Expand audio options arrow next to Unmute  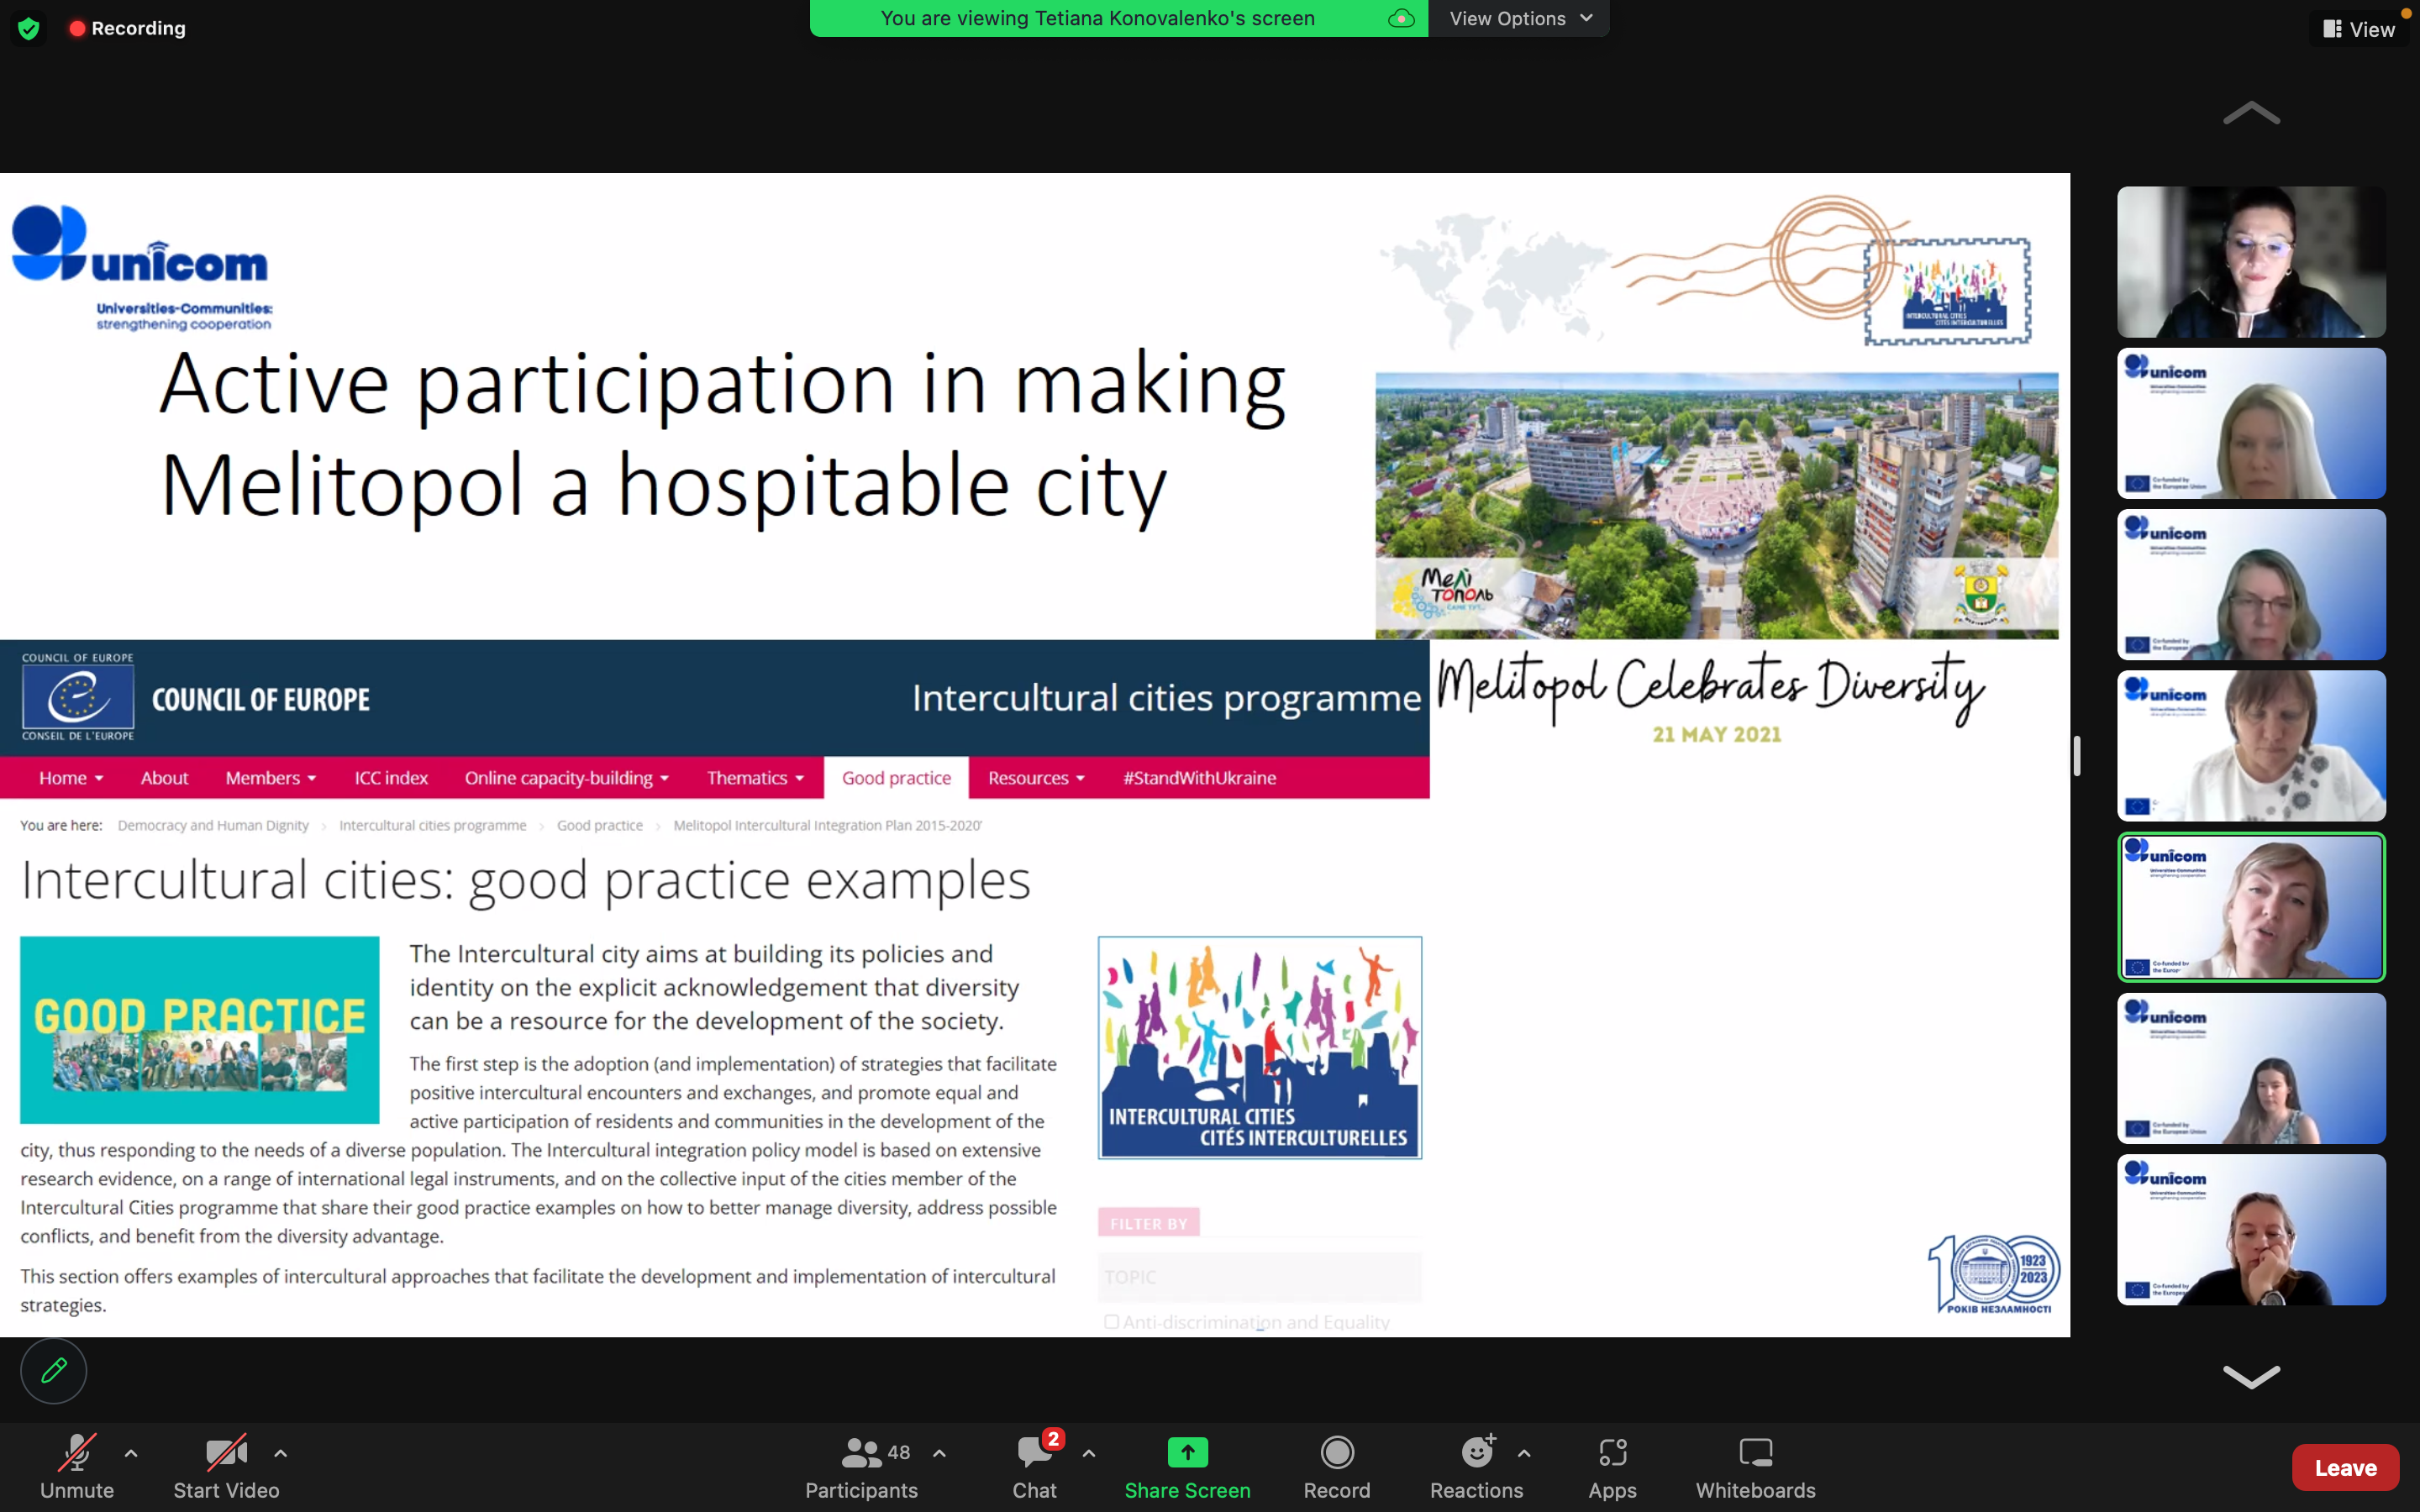click(131, 1453)
